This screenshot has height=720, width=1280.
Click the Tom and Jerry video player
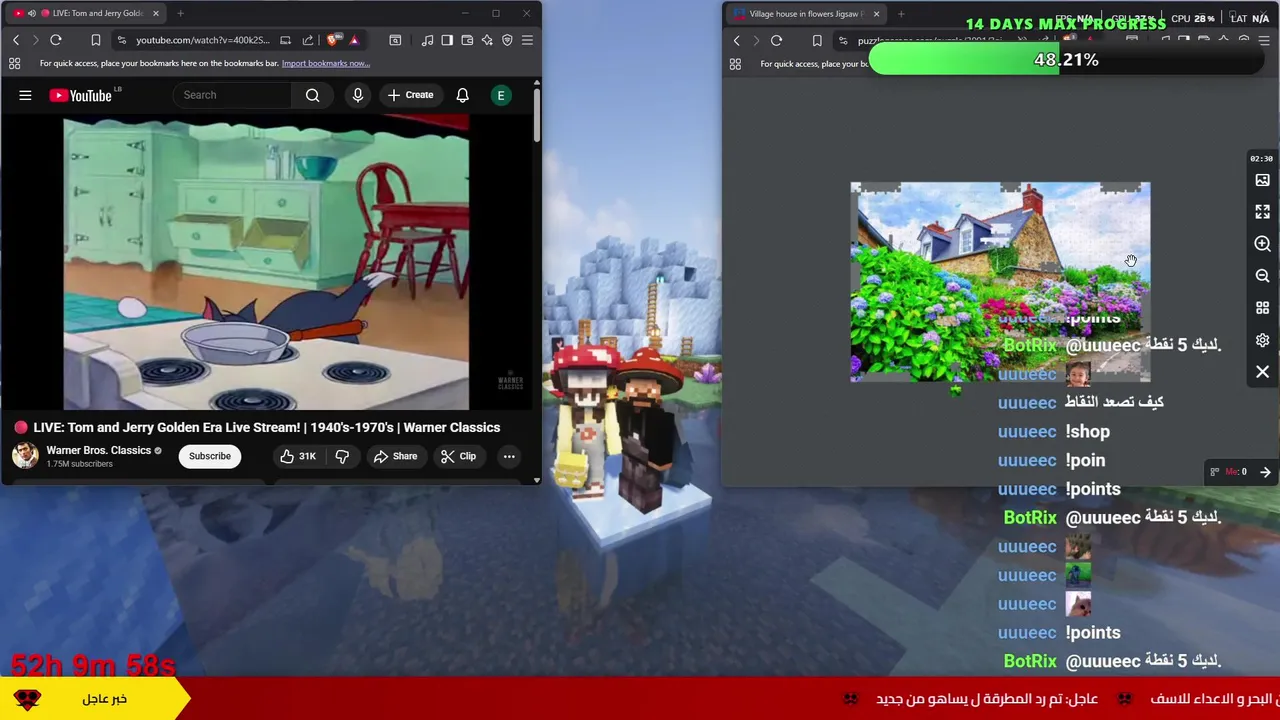266,262
